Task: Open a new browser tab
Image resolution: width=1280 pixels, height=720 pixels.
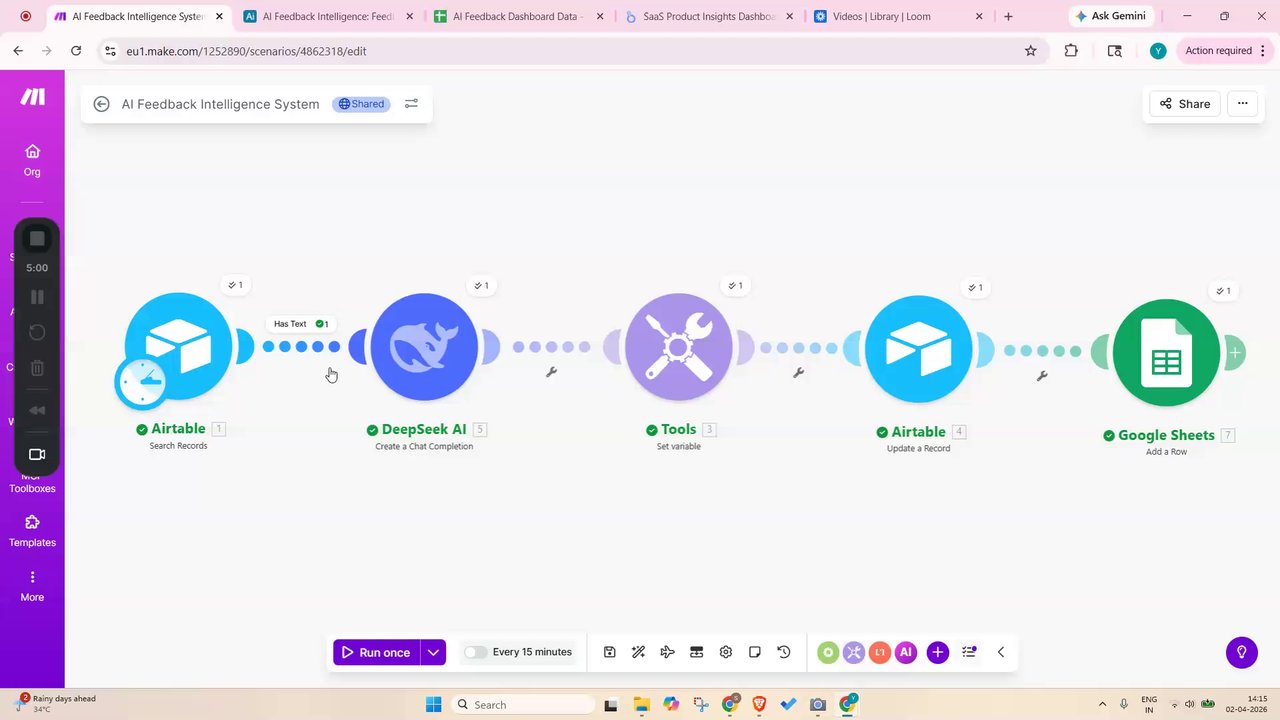Action: pyautogui.click(x=1008, y=17)
